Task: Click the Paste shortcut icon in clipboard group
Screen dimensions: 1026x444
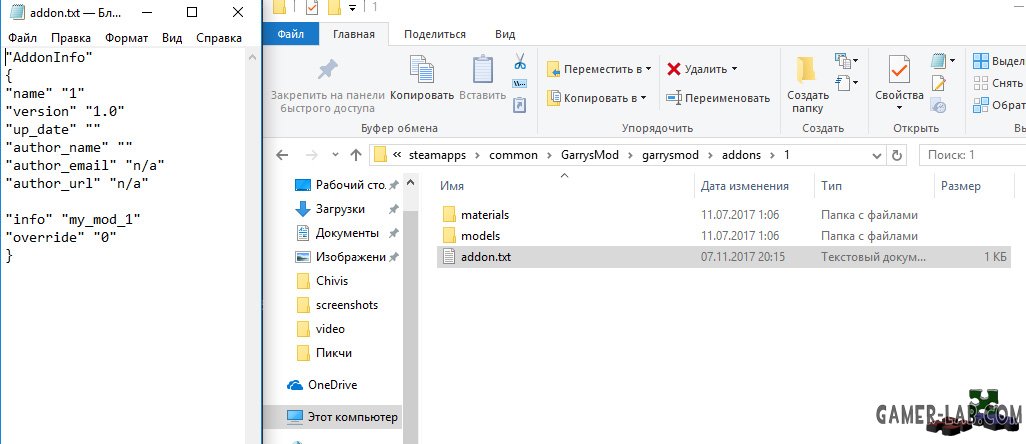Action: coord(520,105)
